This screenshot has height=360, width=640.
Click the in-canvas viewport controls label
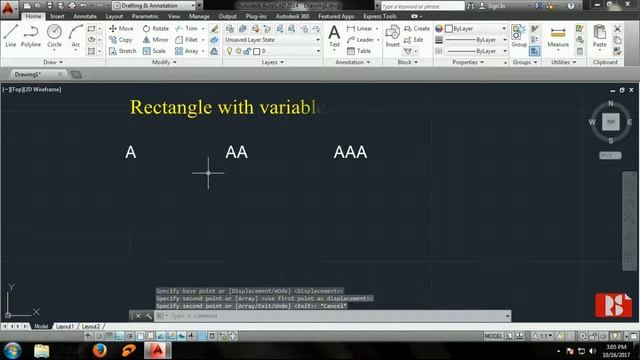[32, 89]
